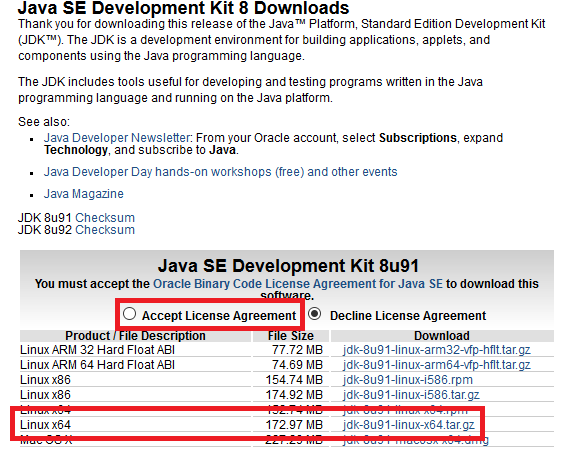This screenshot has width=565, height=449.
Task: Download jdk-8u91-linux-i586.tar.gz
Action: click(411, 395)
